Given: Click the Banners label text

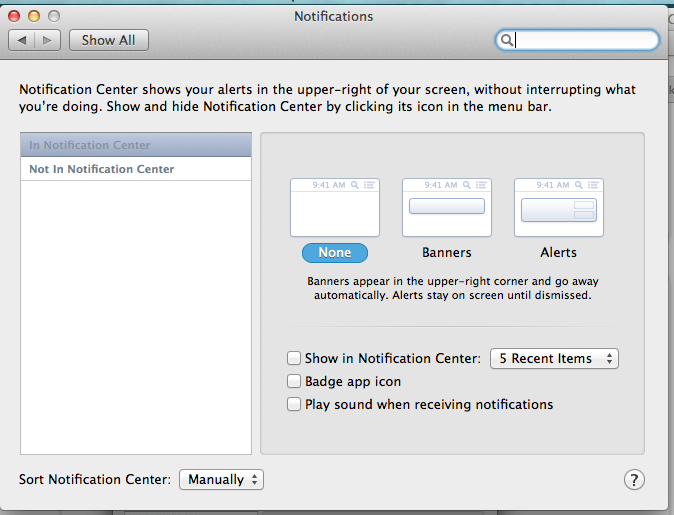Looking at the screenshot, I should (447, 253).
